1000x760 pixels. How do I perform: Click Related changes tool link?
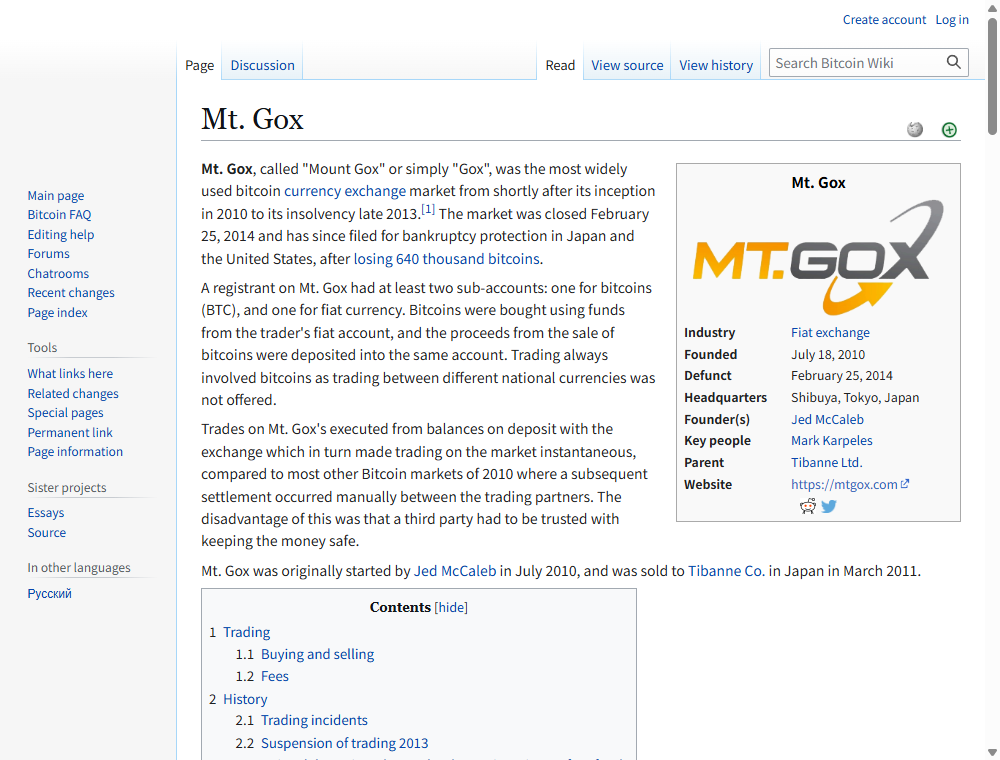73,393
